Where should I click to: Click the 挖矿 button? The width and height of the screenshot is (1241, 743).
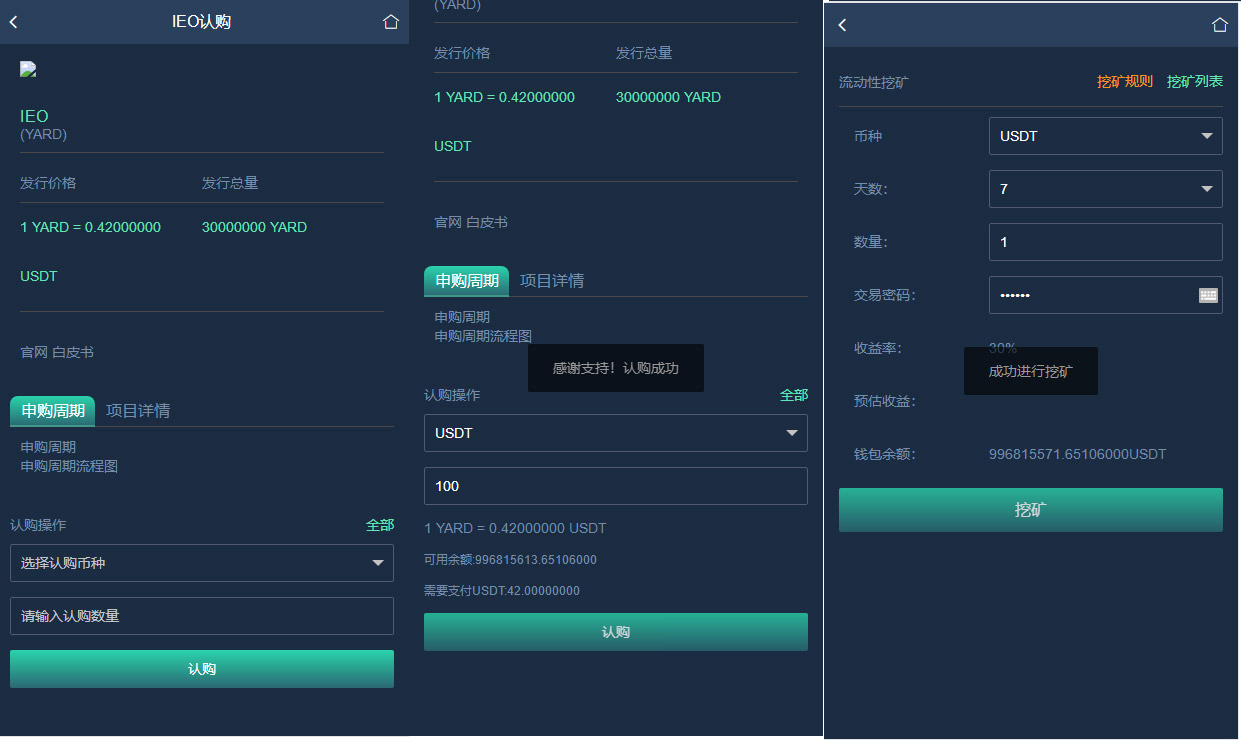1031,510
